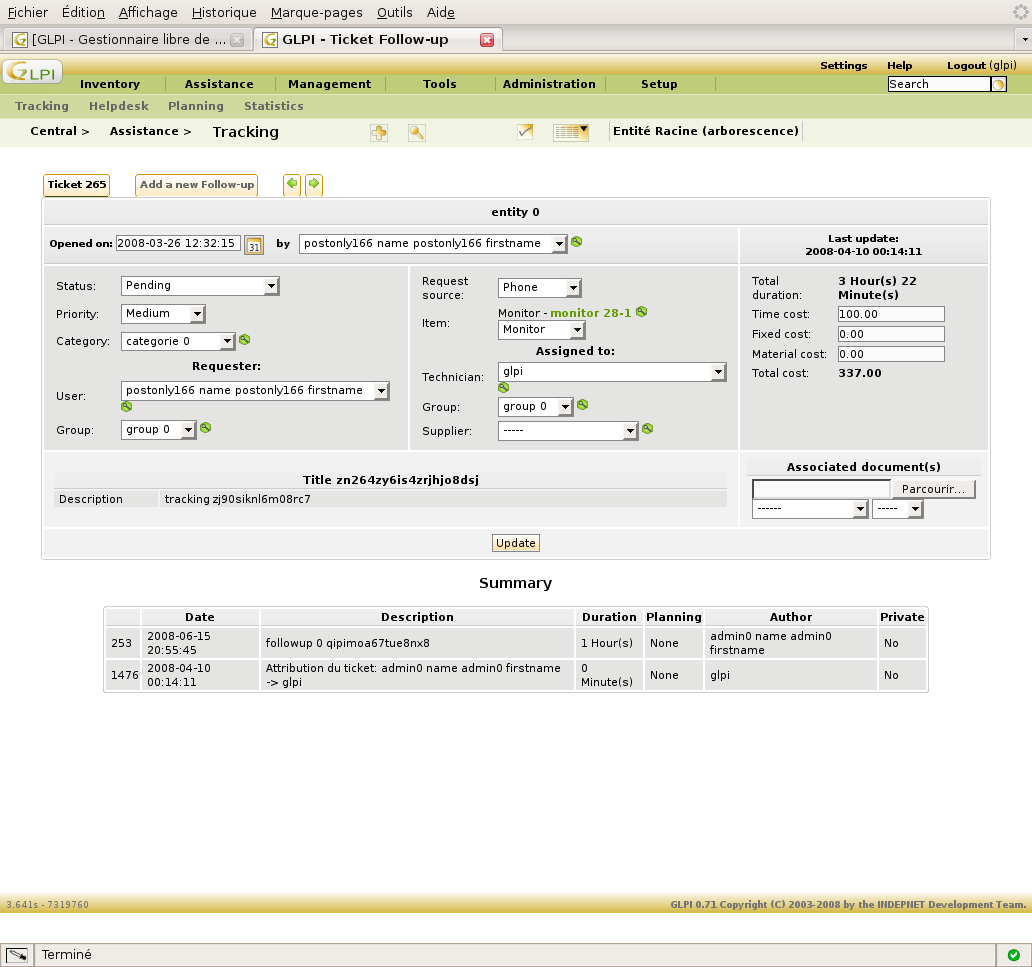Open the Category dropdown showing categorie 0
1032x967 pixels.
click(x=178, y=342)
